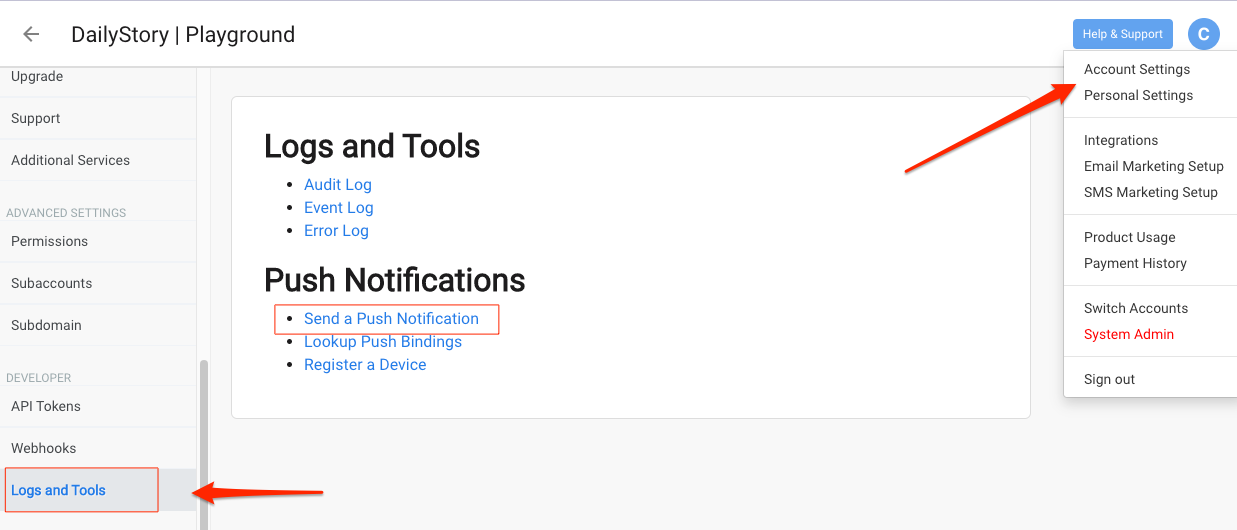The height and width of the screenshot is (530, 1237).
Task: Select Account Settings from the menu
Action: tap(1137, 69)
